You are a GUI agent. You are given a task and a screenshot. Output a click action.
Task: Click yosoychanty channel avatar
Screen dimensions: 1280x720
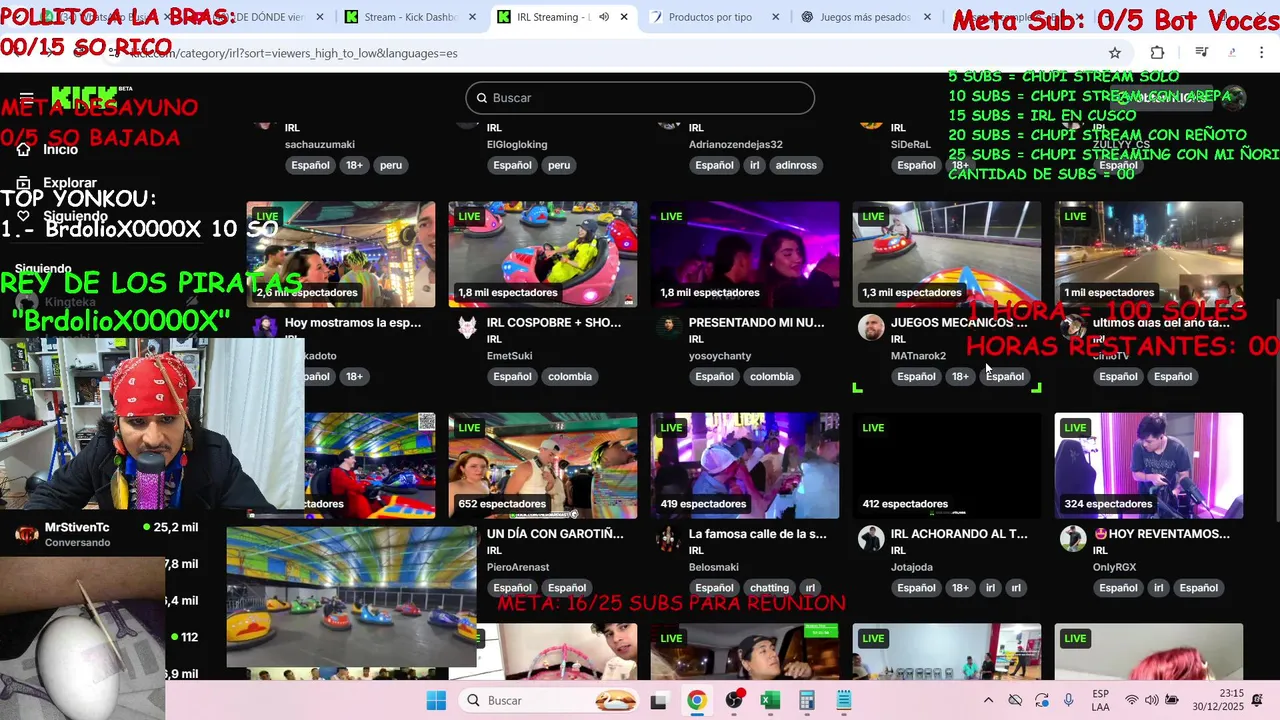pos(669,327)
